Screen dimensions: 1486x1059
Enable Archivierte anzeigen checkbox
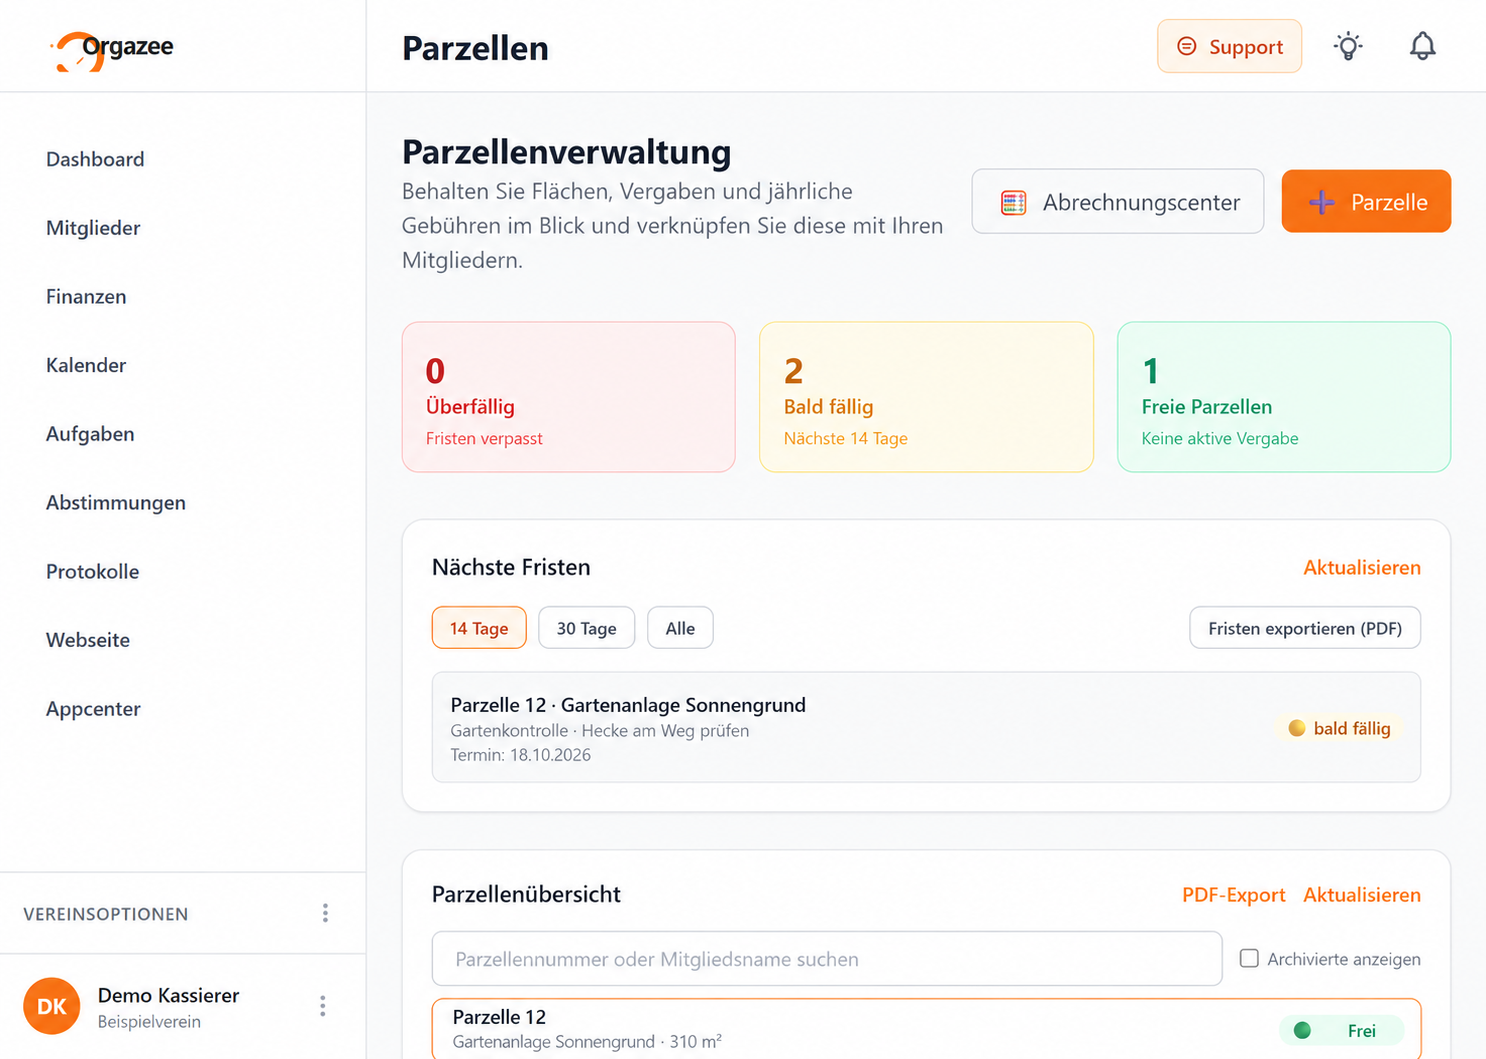[1249, 958]
